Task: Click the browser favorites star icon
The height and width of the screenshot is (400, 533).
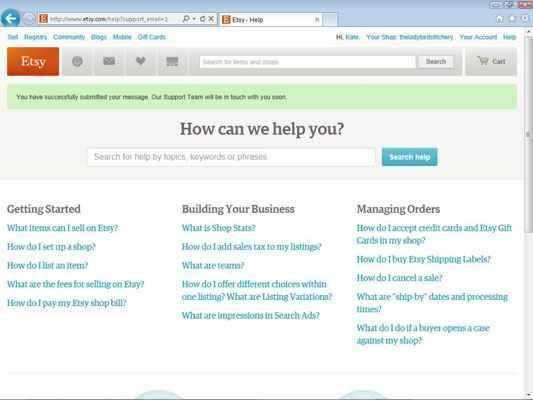Action: pos(512,19)
